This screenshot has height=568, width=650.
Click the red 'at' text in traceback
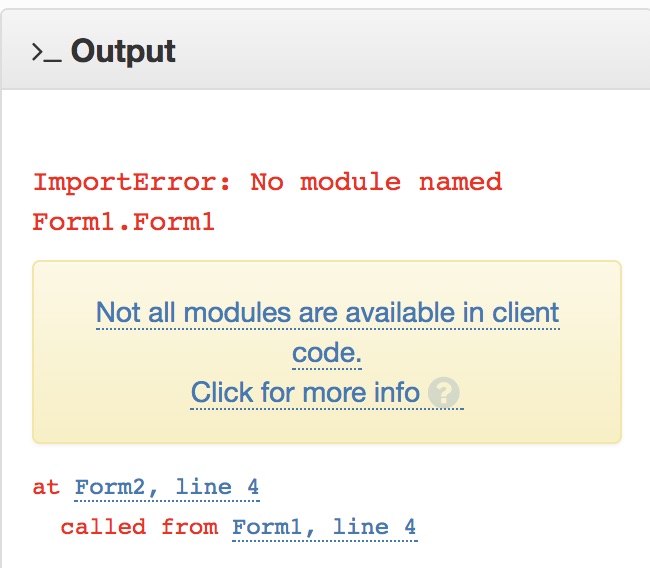[x=46, y=487]
